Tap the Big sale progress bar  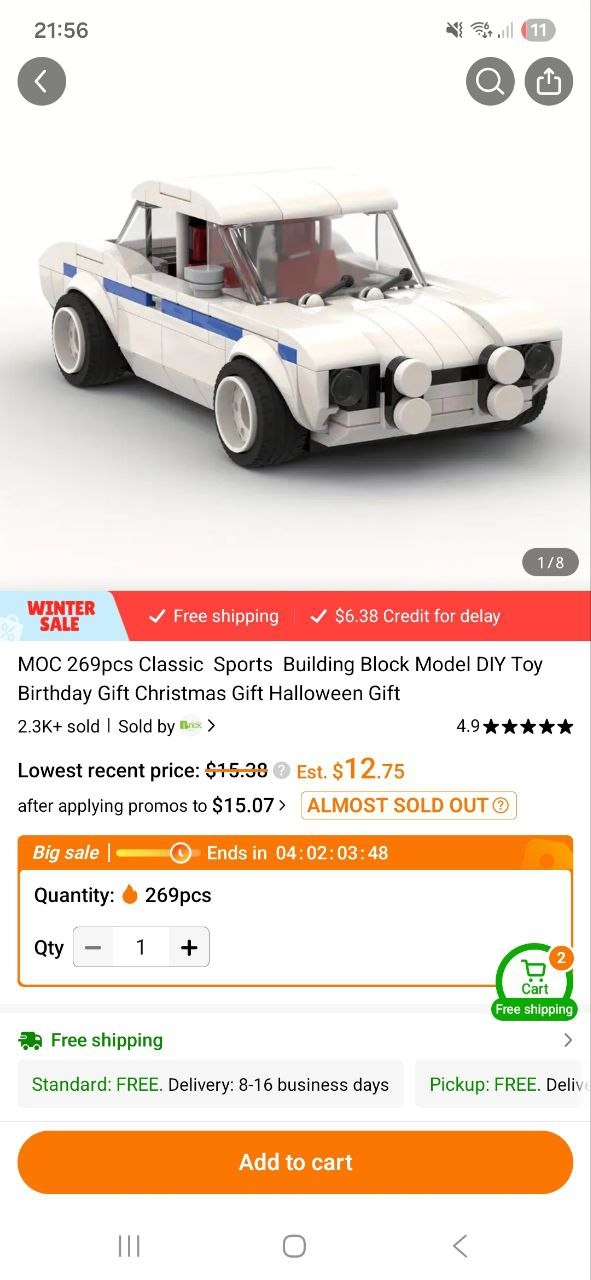coord(157,853)
